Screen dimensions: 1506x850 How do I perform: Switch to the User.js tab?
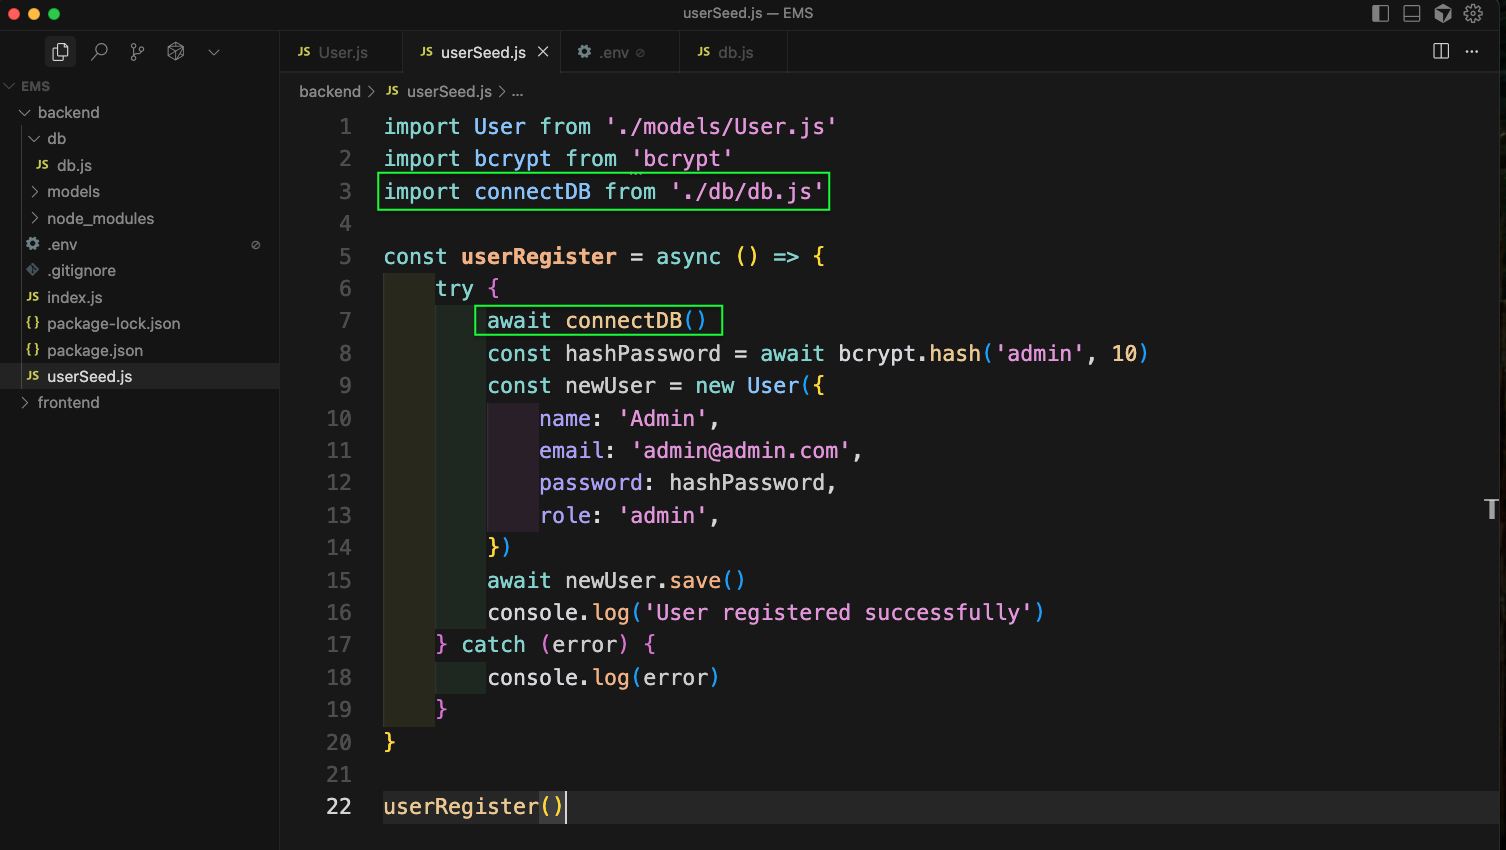pyautogui.click(x=342, y=52)
